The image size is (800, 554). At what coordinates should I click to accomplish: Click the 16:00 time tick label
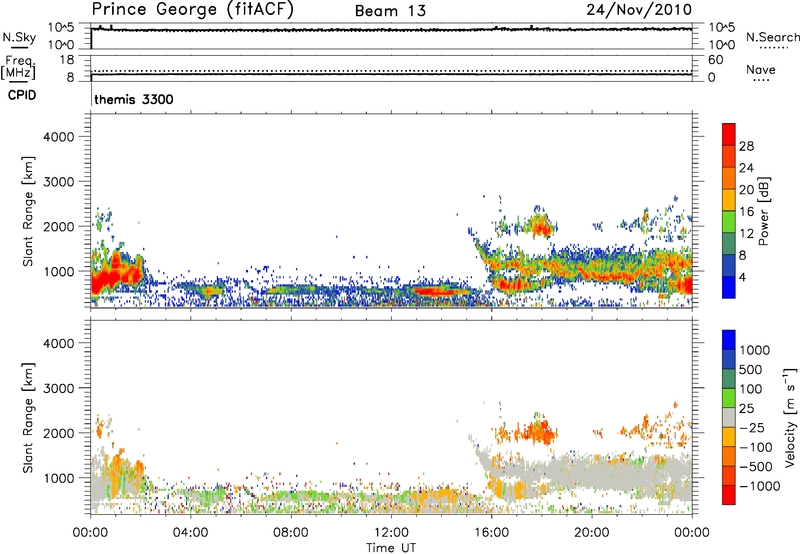(x=491, y=533)
